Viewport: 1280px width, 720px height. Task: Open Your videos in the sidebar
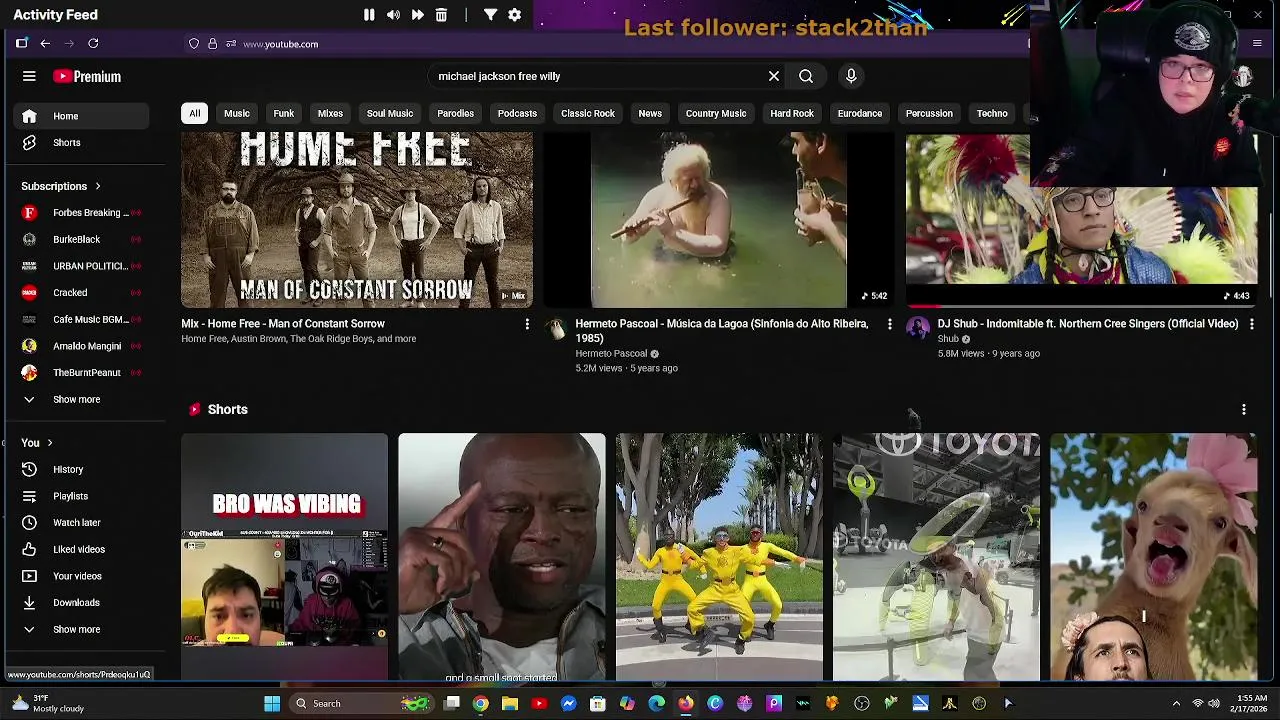tap(80, 576)
